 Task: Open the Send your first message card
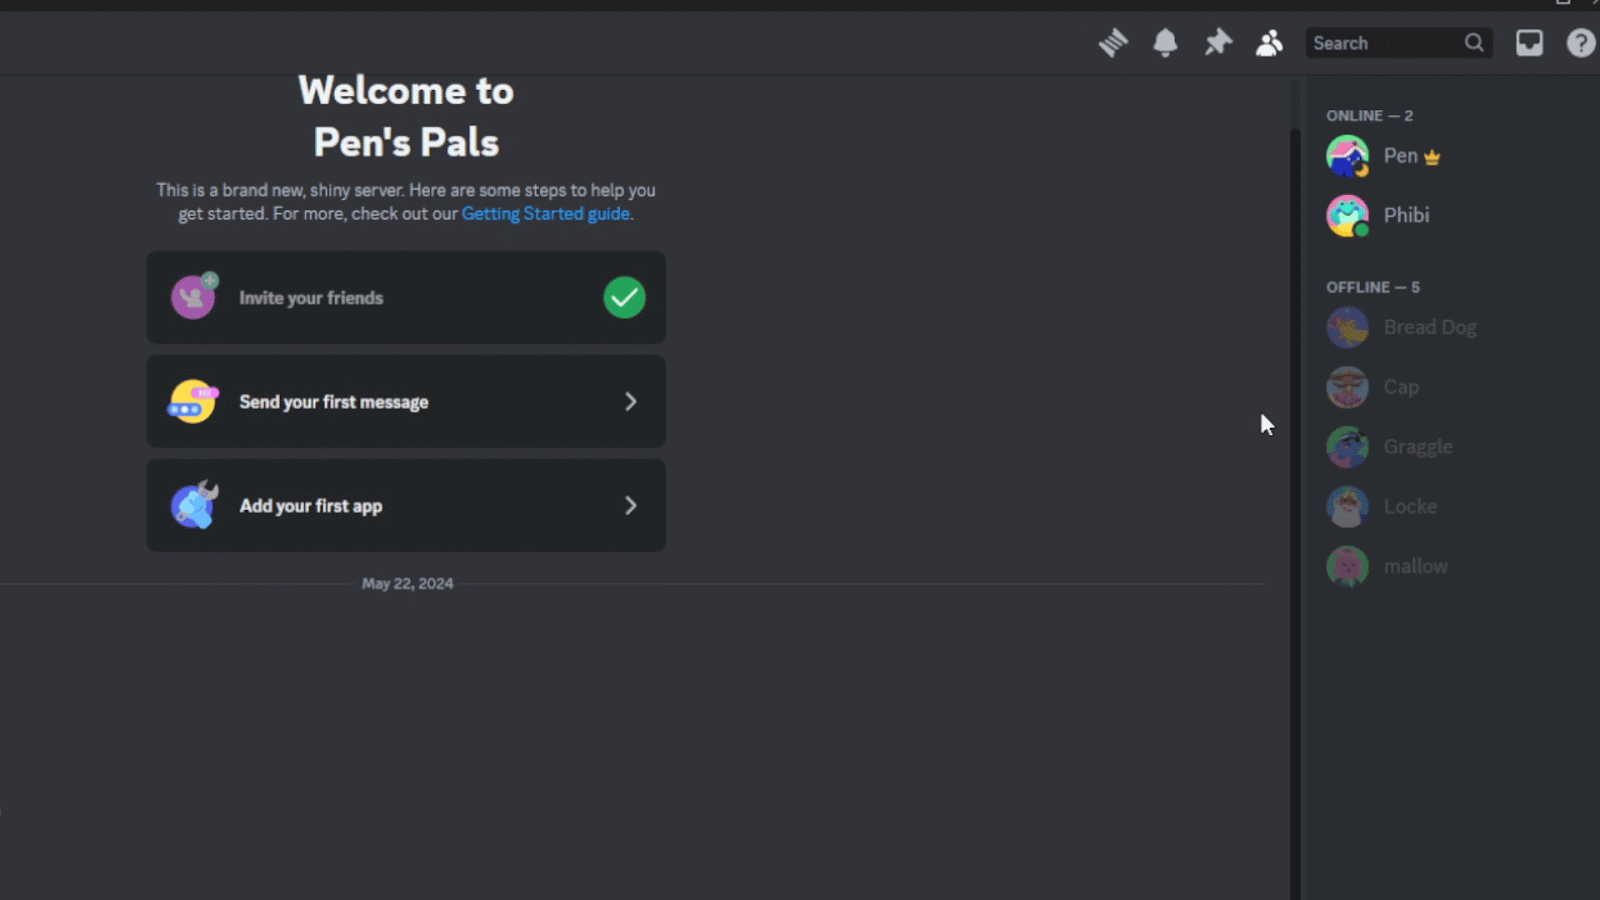pyautogui.click(x=406, y=402)
